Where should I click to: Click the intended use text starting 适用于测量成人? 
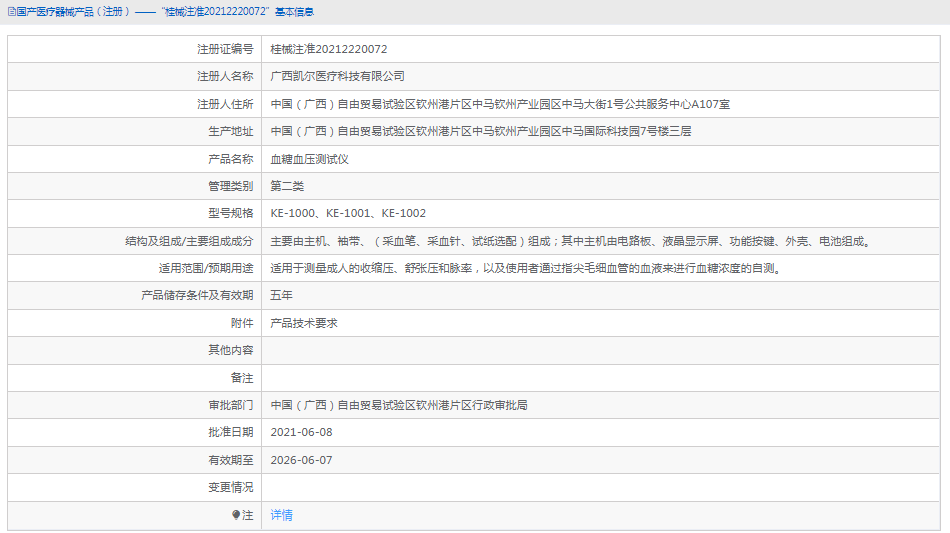tap(528, 268)
